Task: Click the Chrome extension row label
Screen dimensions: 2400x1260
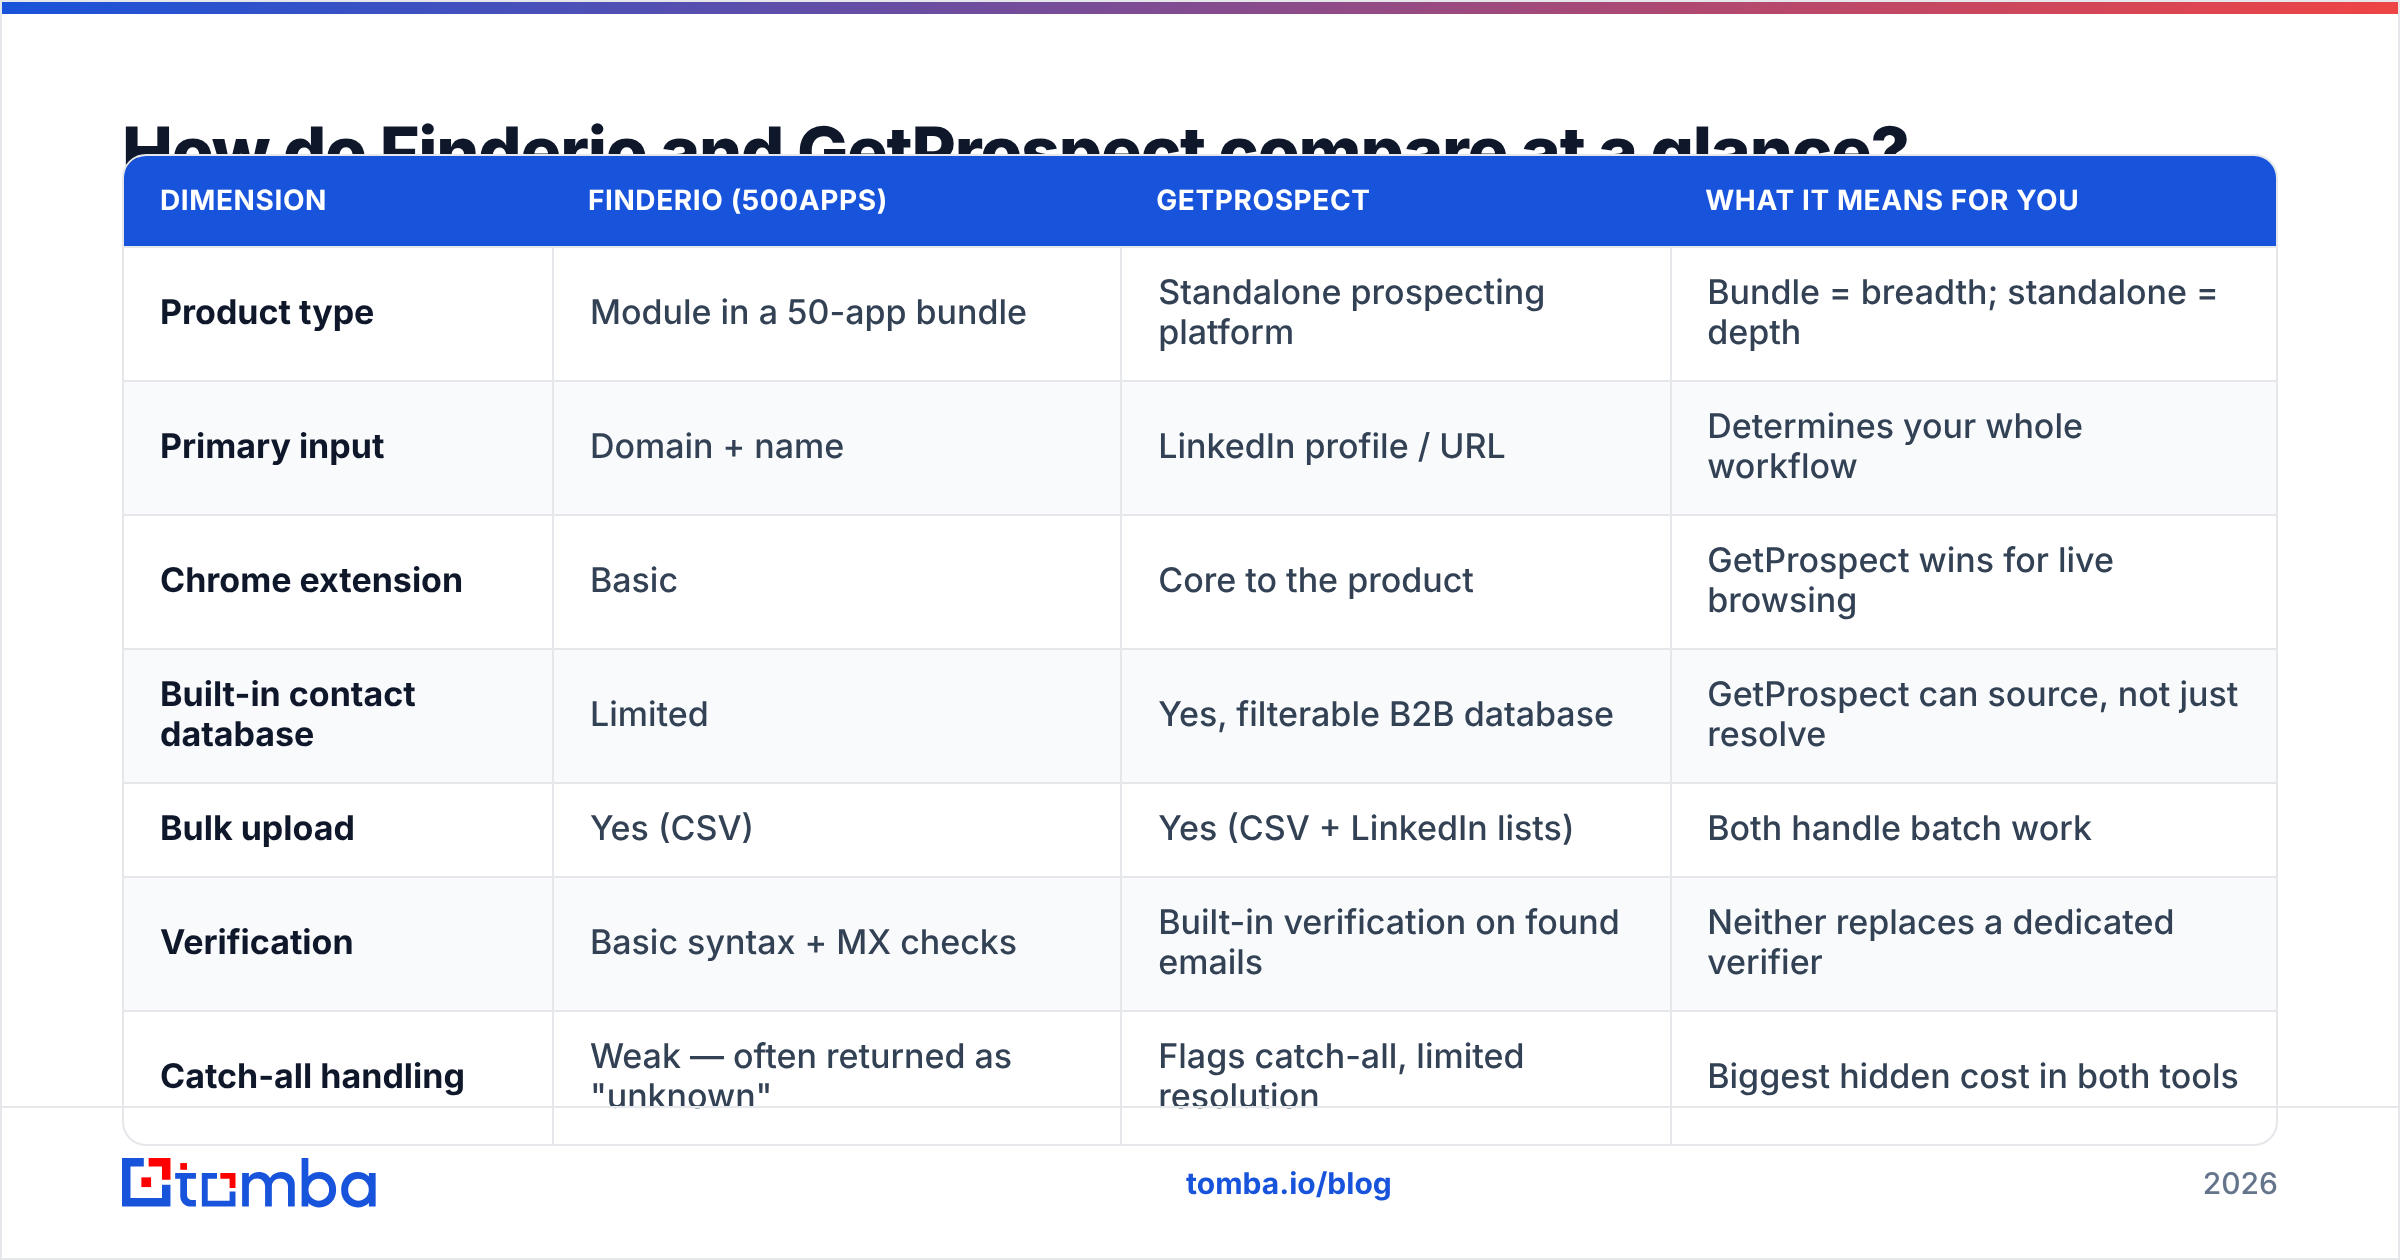Action: [311, 580]
